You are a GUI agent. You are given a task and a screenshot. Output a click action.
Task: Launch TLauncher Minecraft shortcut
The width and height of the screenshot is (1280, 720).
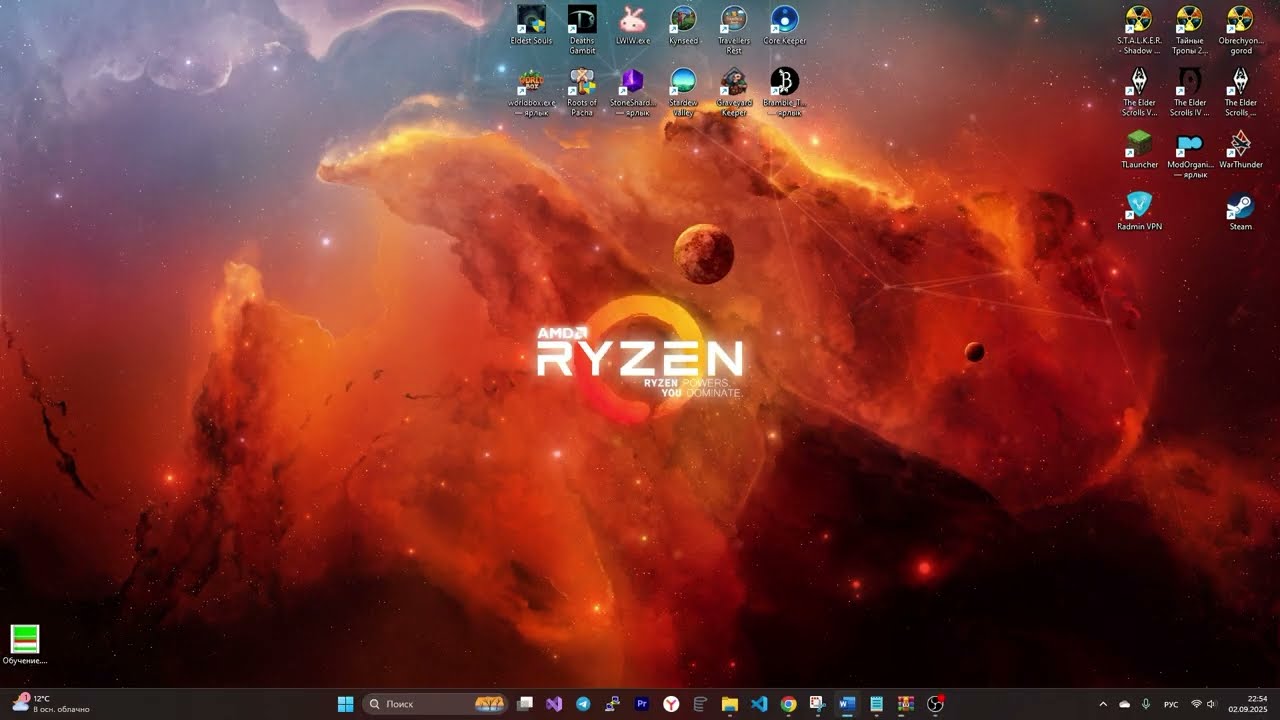click(1138, 148)
